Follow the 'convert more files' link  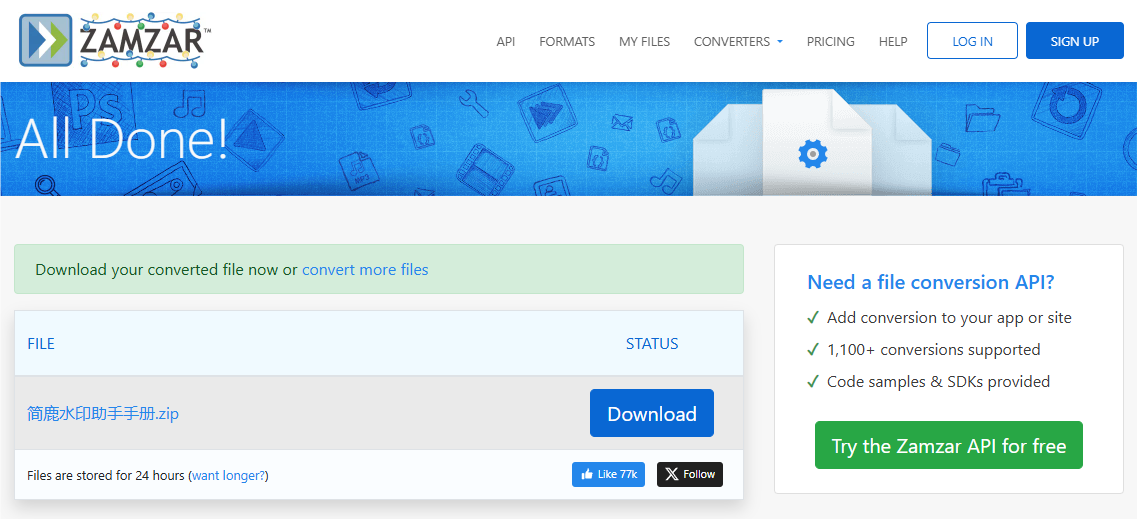[x=365, y=269]
